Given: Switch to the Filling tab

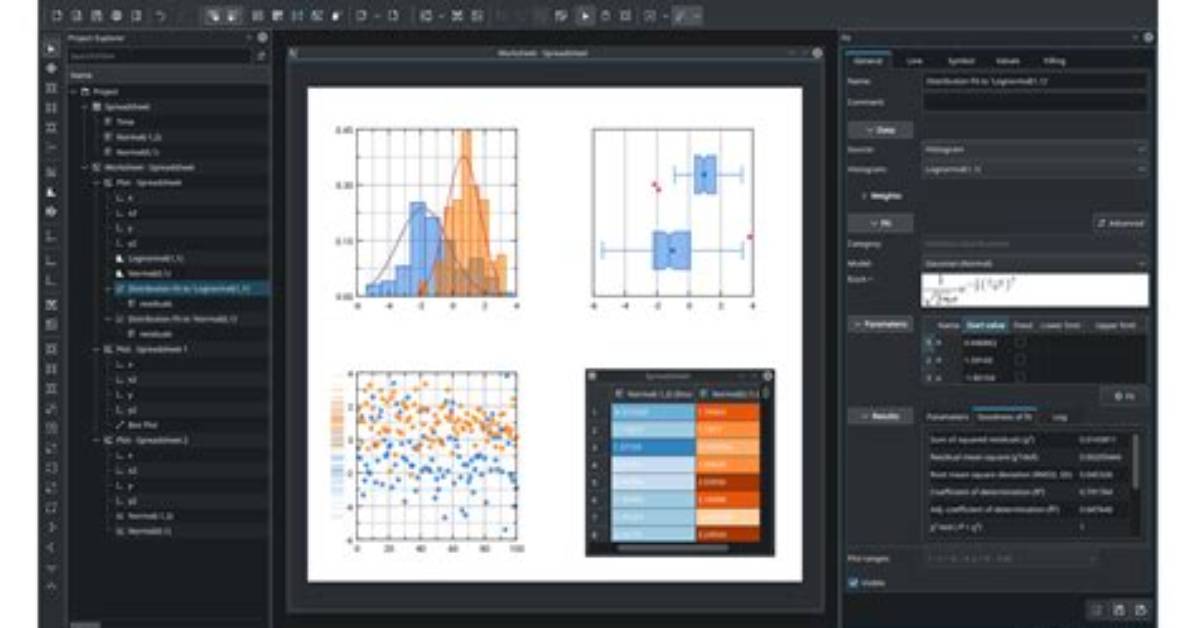Looking at the screenshot, I should tap(1054, 61).
